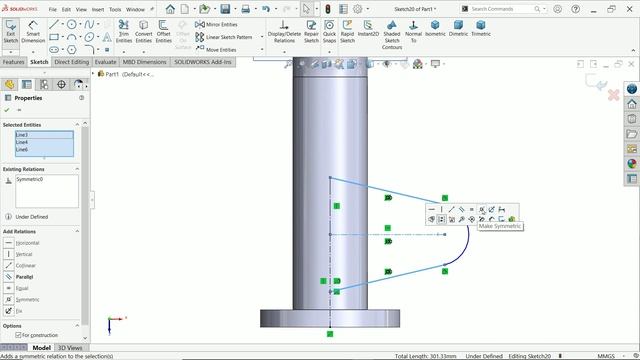Open the Move Entities dropdown arrow

click(262, 50)
